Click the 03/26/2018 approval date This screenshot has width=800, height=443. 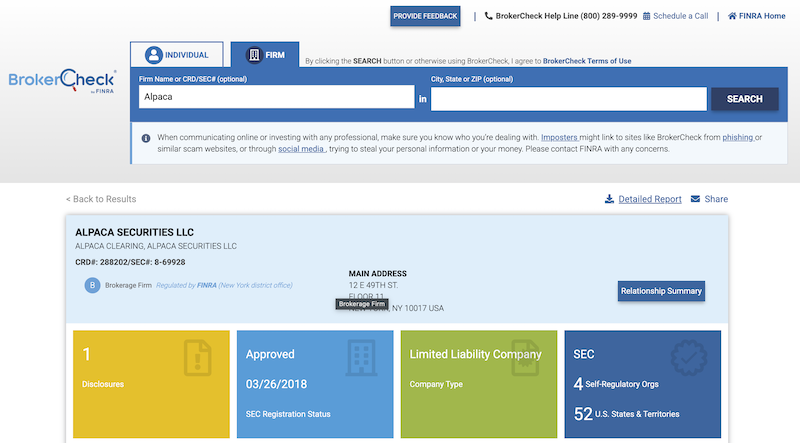tap(277, 384)
